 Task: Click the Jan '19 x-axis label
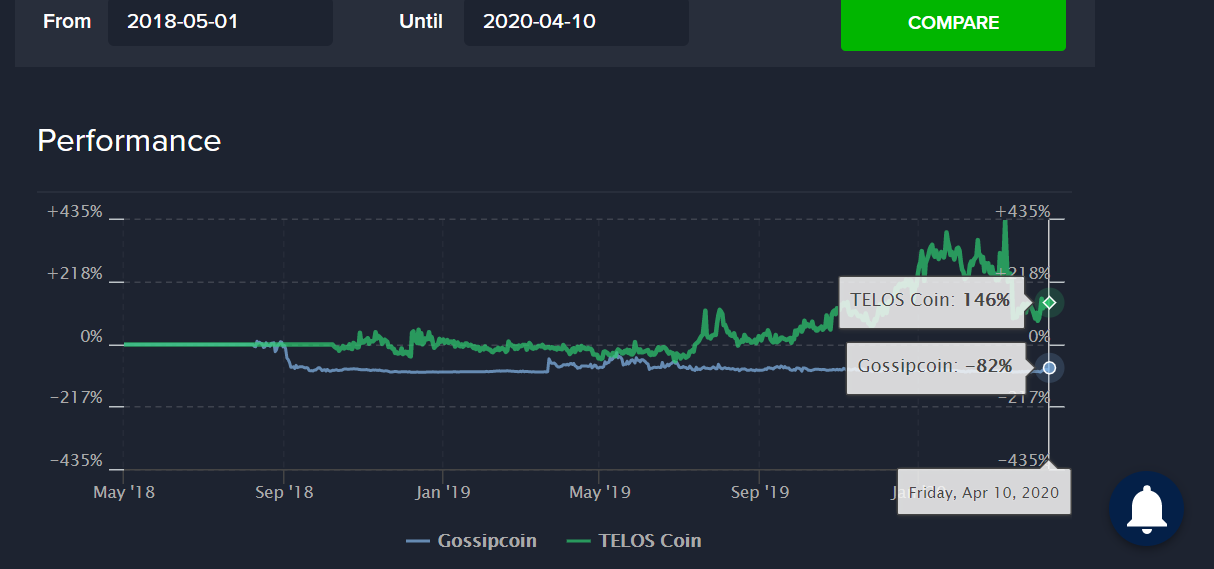(442, 492)
